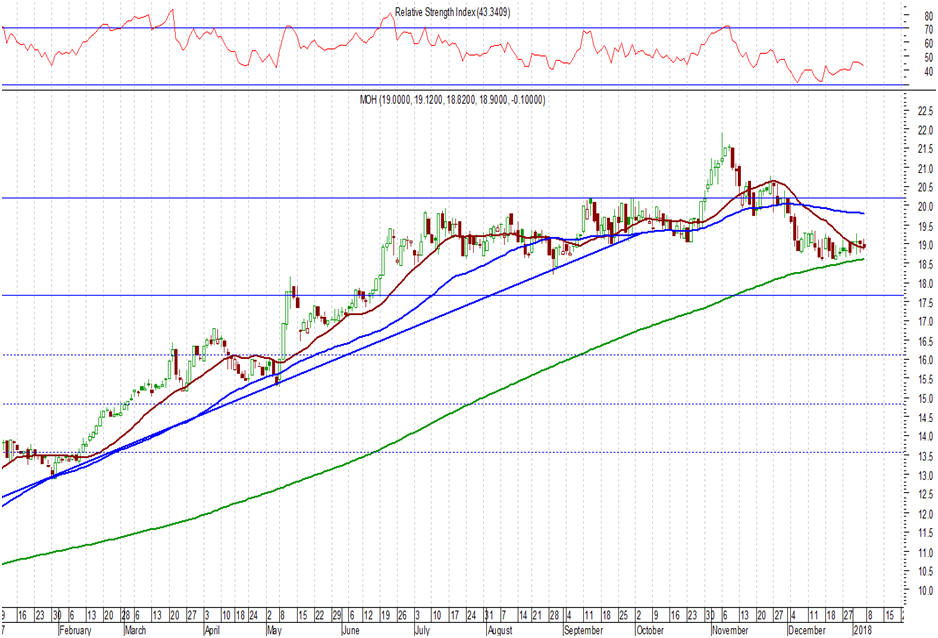Select the August month label
Screen dimensions: 938x638
tap(500, 630)
